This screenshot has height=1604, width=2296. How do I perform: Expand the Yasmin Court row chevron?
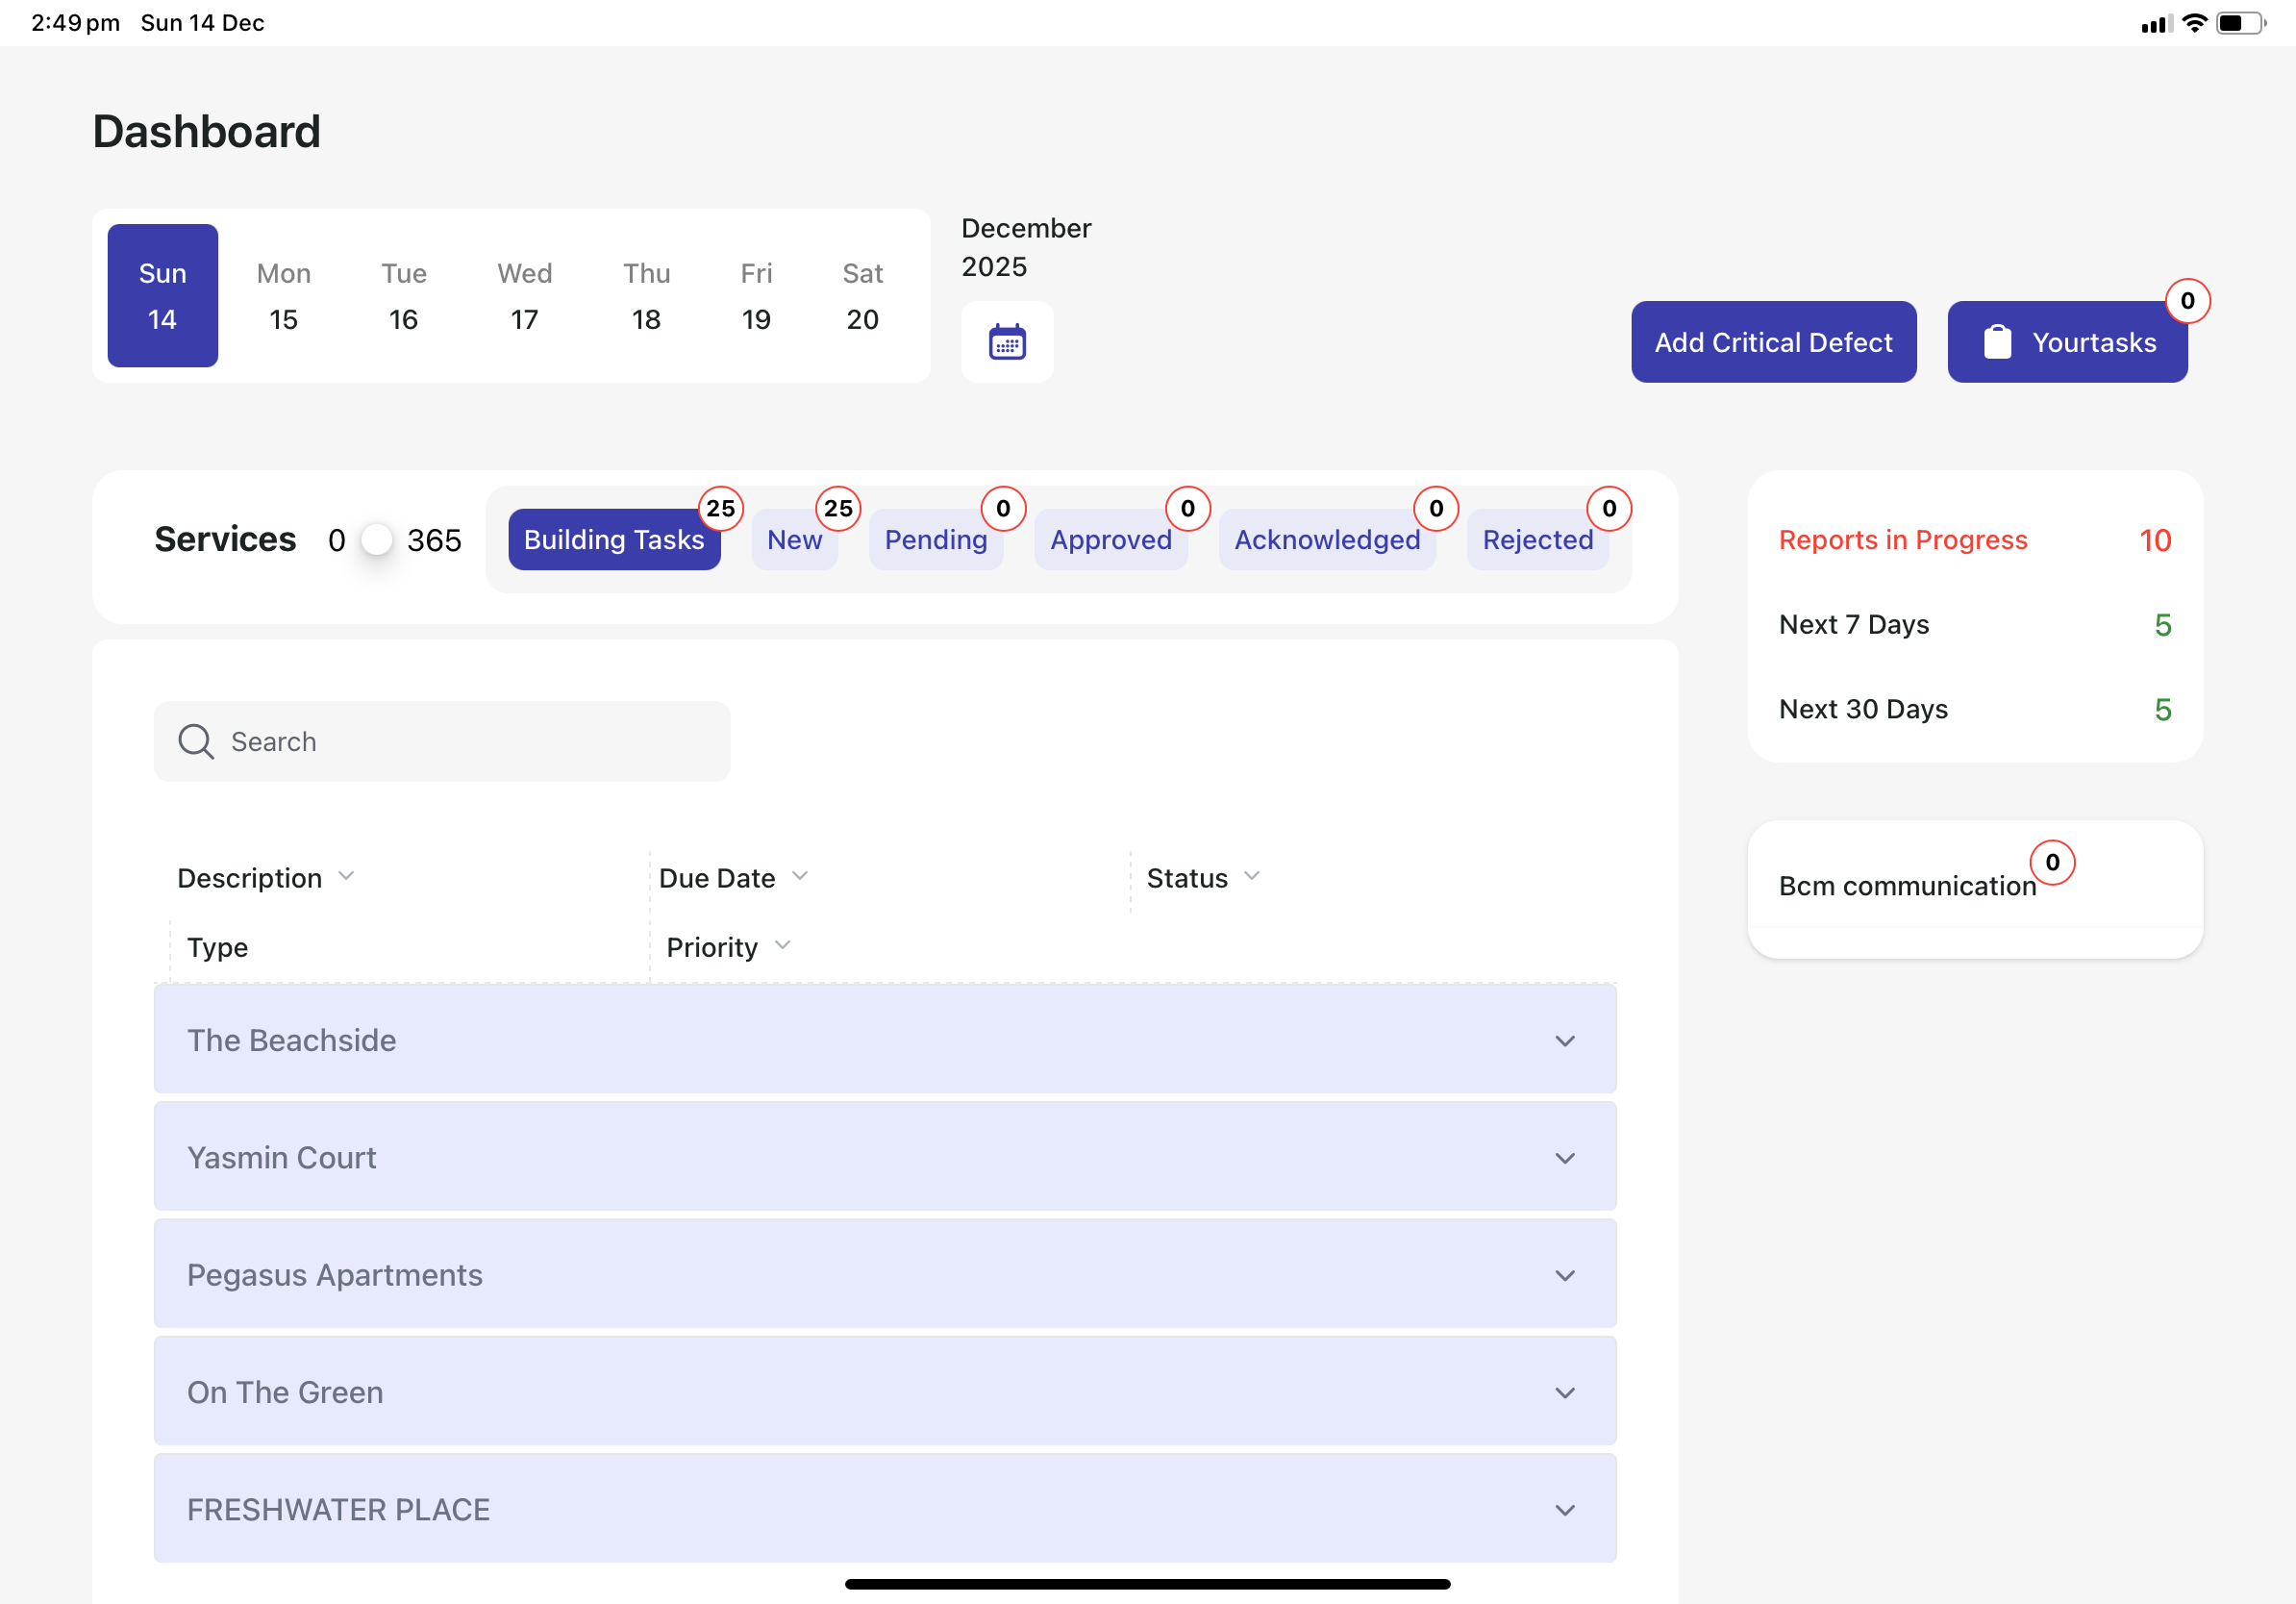(x=1564, y=1157)
